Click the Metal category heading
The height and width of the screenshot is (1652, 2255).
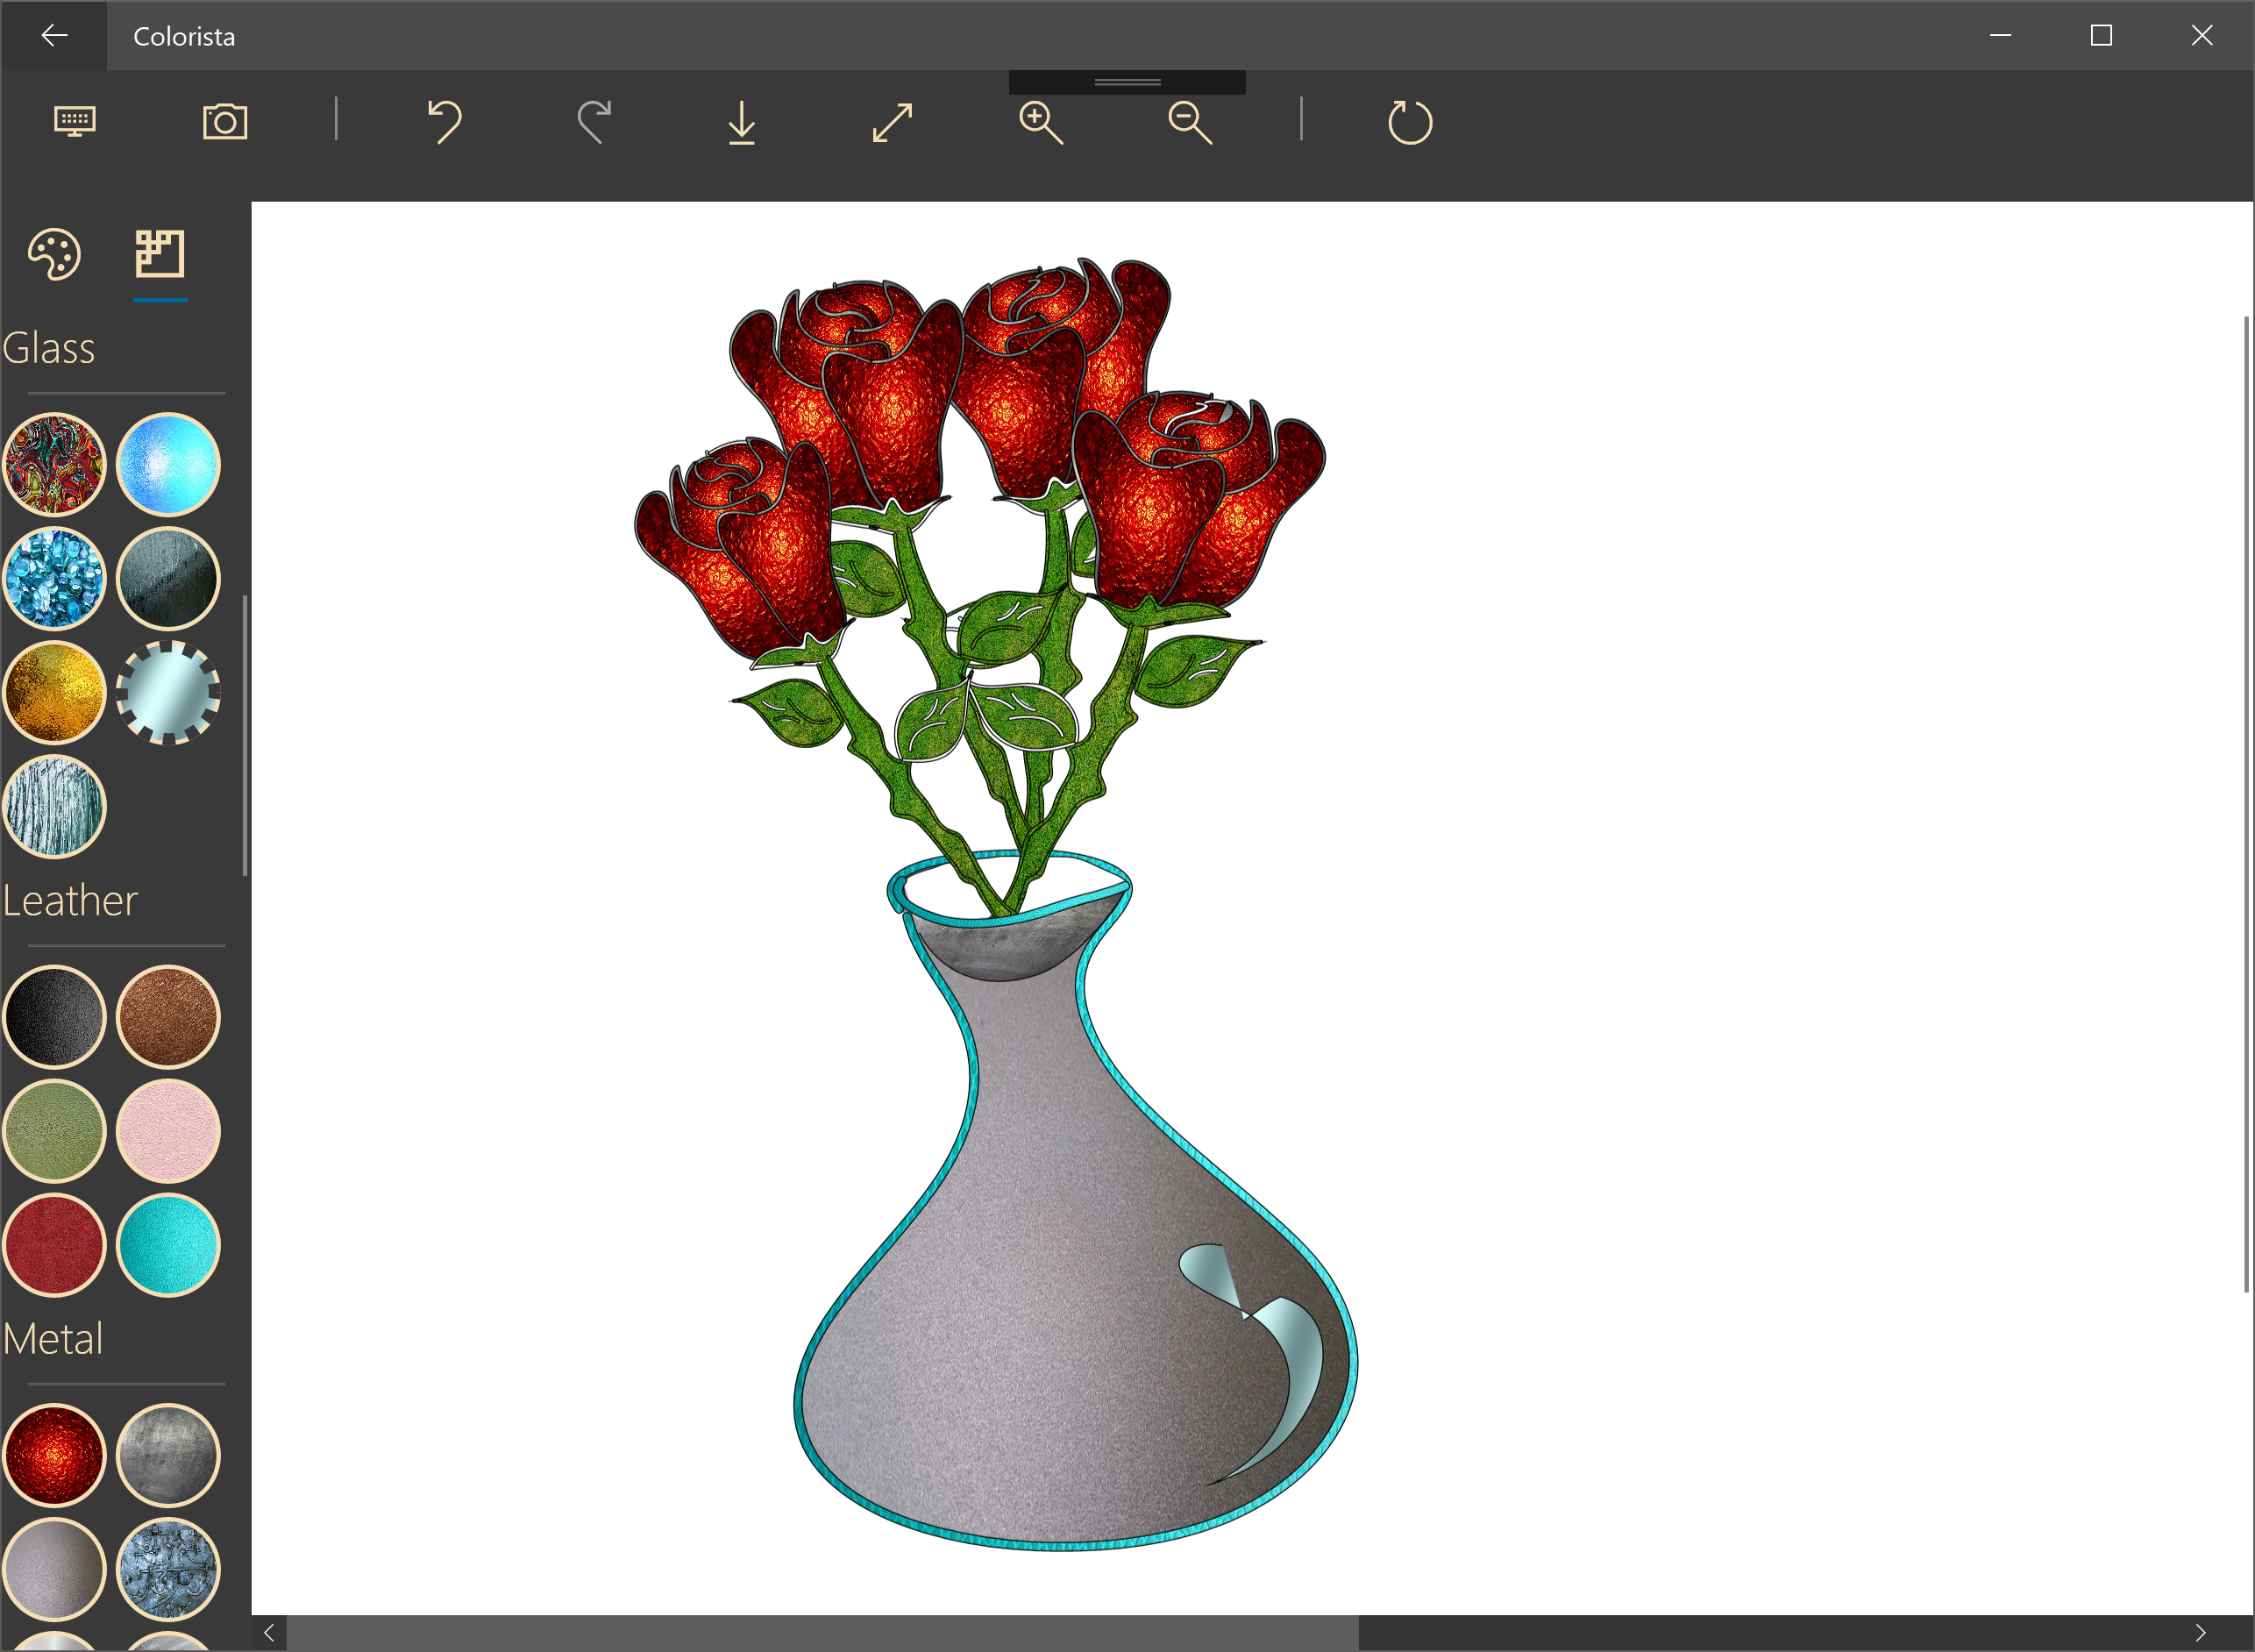(53, 1339)
